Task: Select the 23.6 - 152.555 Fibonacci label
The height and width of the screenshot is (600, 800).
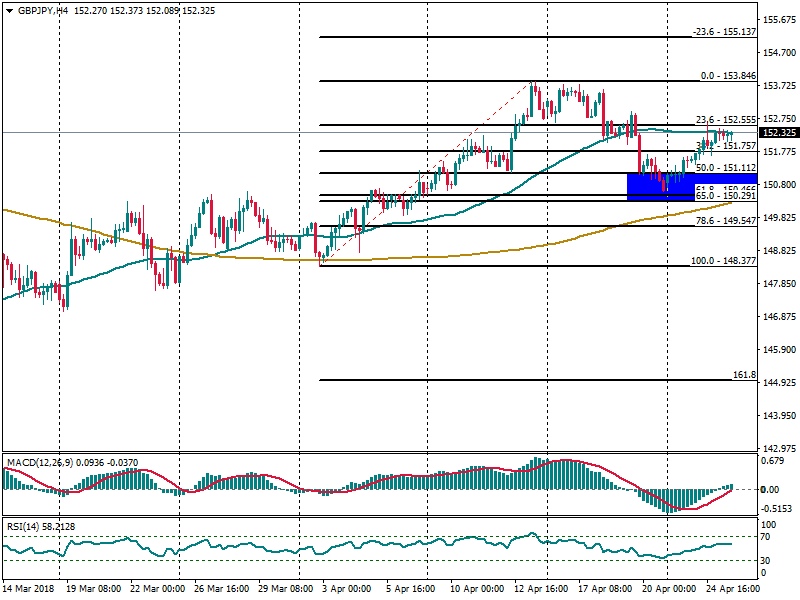Action: 726,120
